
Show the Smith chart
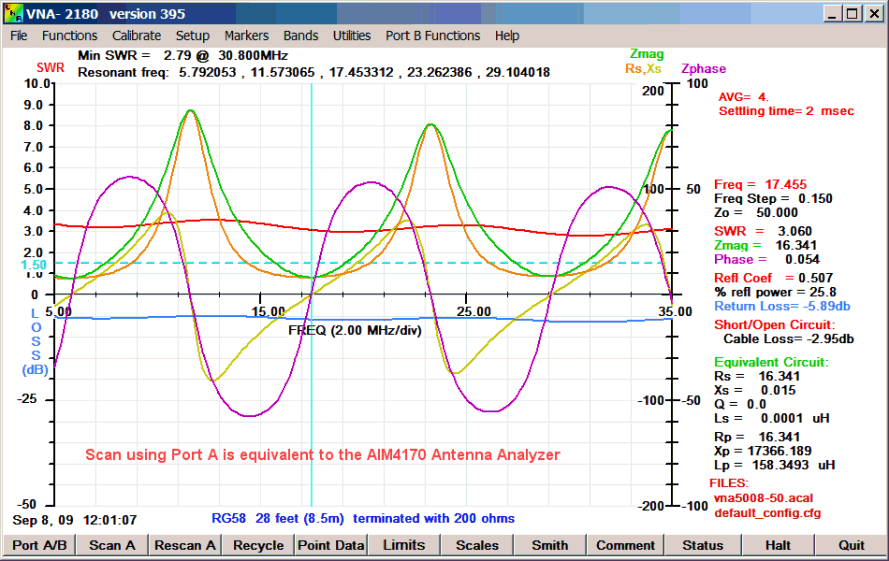pyautogui.click(x=550, y=546)
